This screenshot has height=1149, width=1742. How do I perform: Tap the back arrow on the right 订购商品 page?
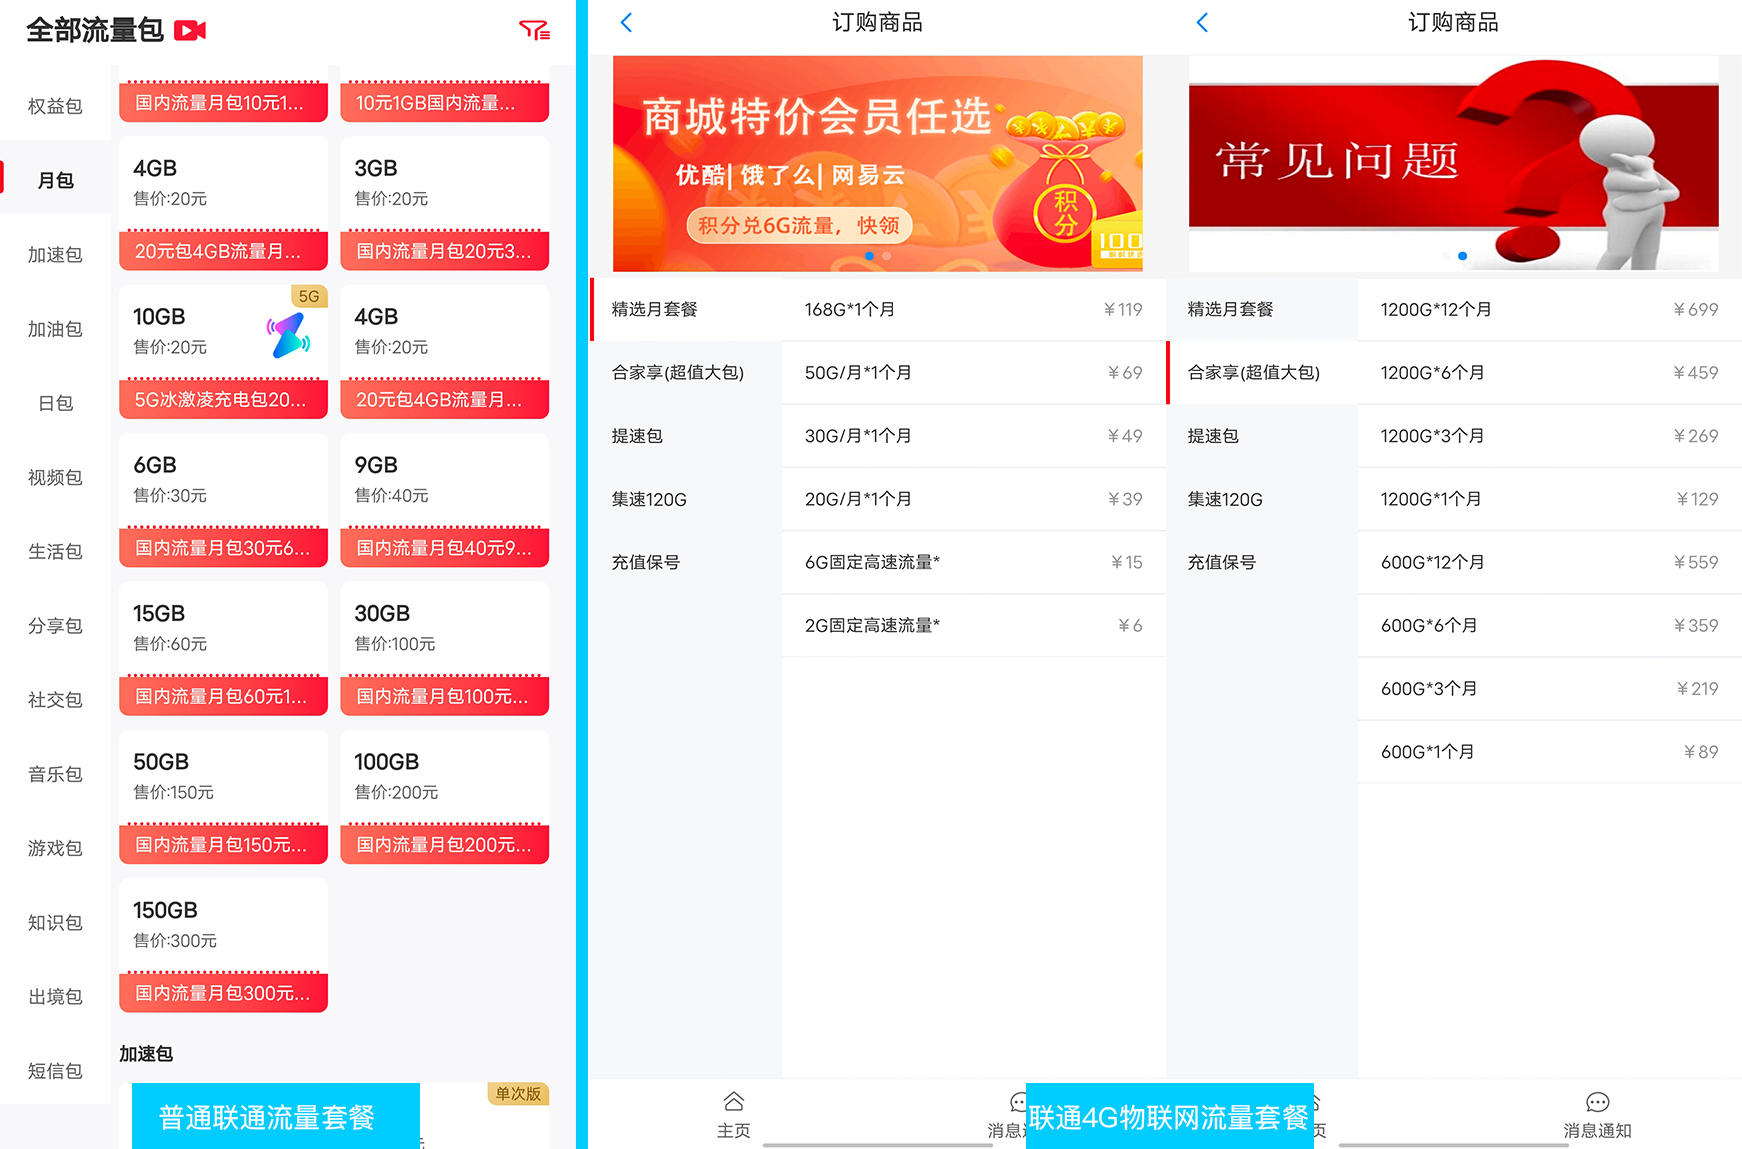pyautogui.click(x=1202, y=22)
